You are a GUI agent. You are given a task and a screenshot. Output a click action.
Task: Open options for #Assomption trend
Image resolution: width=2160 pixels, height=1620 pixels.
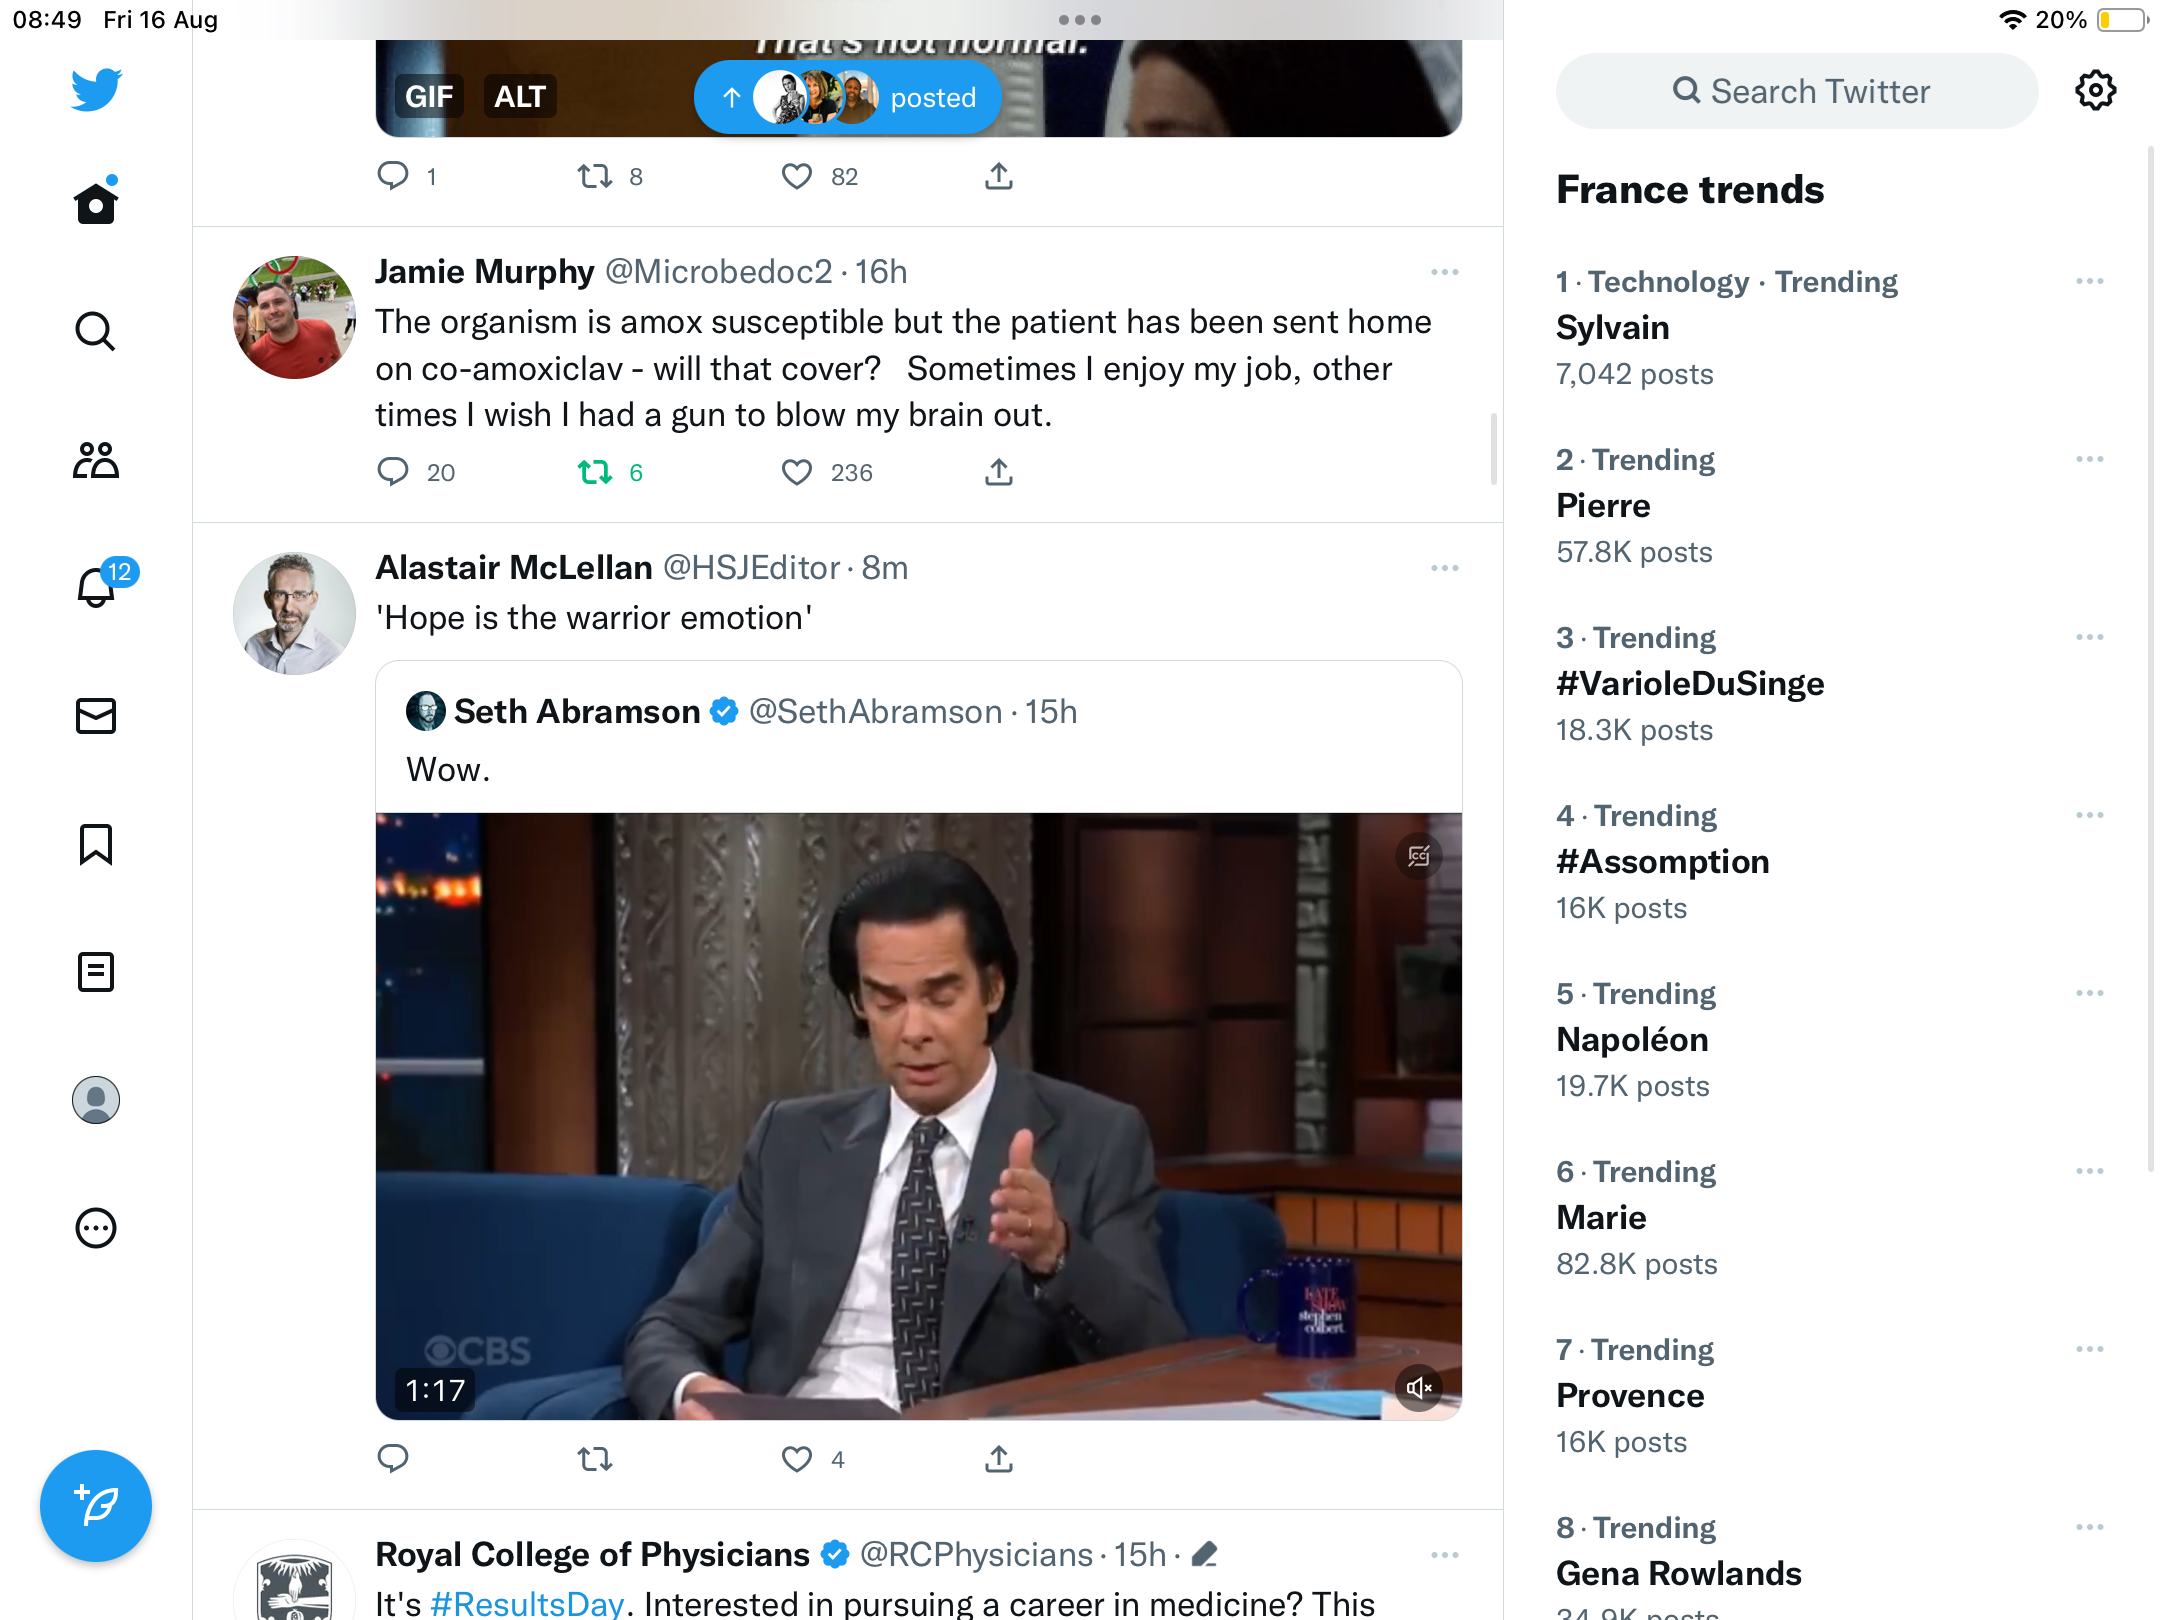(x=2090, y=816)
